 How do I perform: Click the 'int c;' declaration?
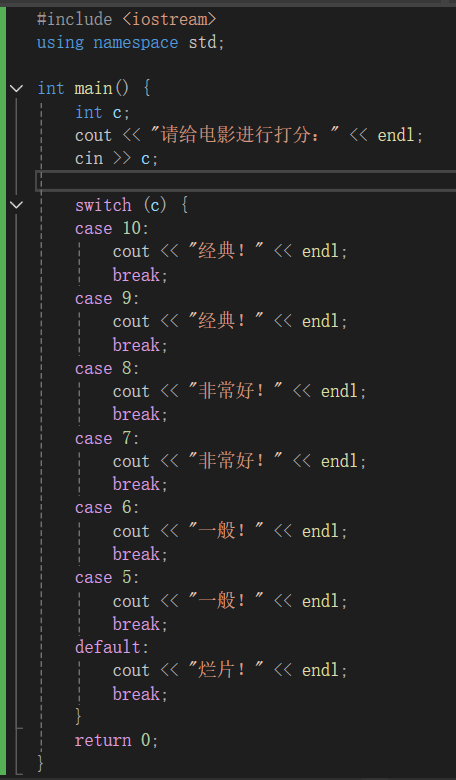[x=102, y=112]
